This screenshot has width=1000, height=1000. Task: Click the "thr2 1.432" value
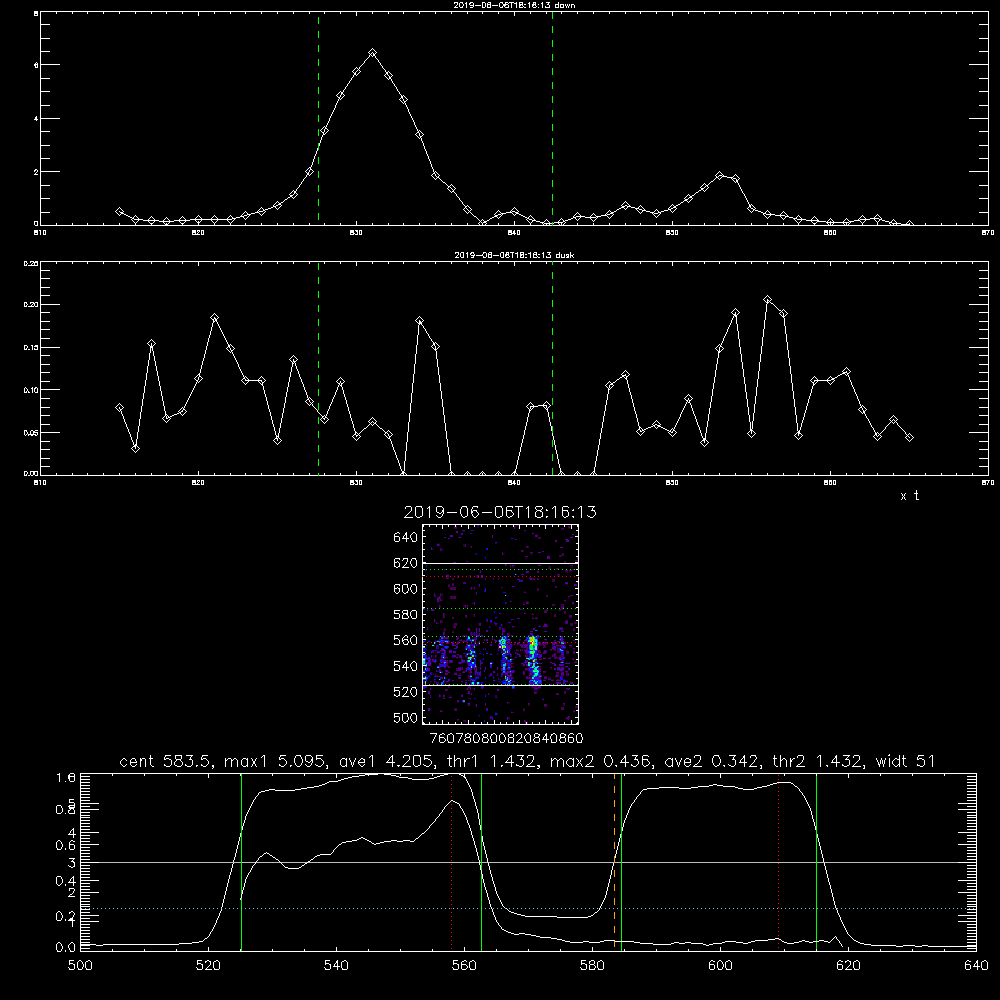[x=816, y=761]
